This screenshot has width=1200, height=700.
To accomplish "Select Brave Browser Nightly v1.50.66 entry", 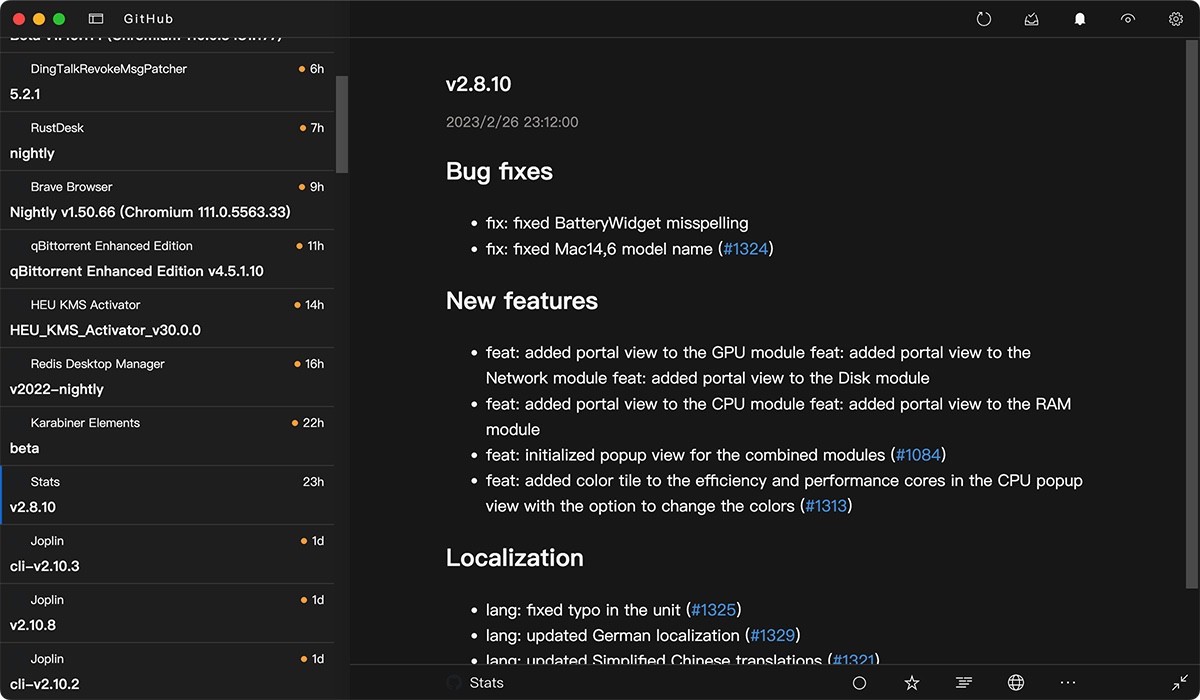I will [167, 199].
